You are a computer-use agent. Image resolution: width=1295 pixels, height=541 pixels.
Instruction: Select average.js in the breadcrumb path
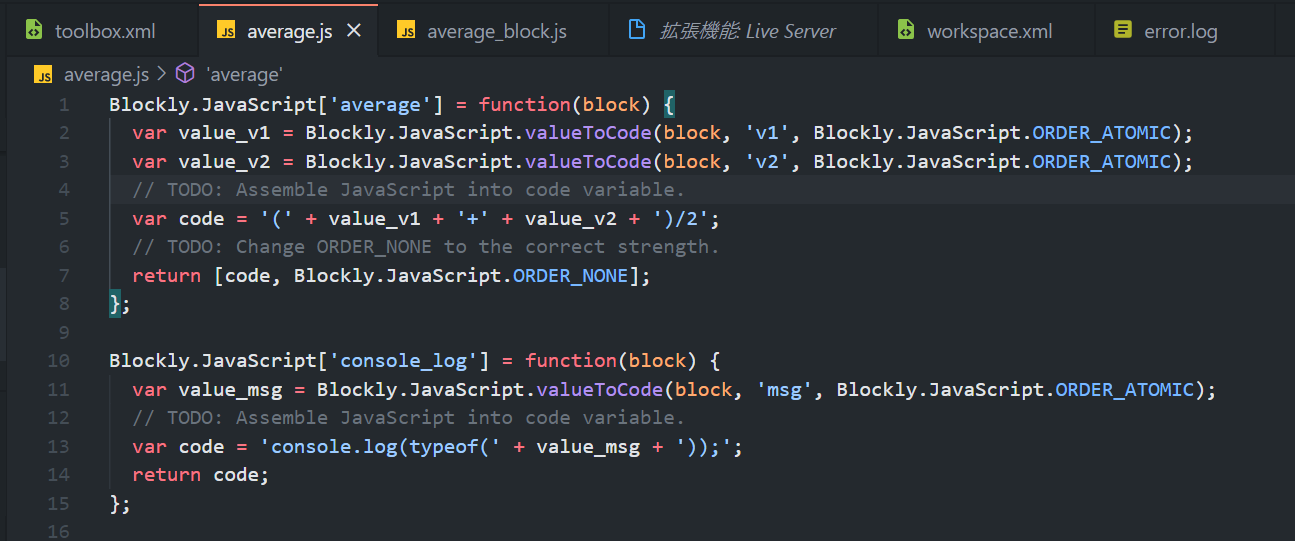[x=106, y=74]
